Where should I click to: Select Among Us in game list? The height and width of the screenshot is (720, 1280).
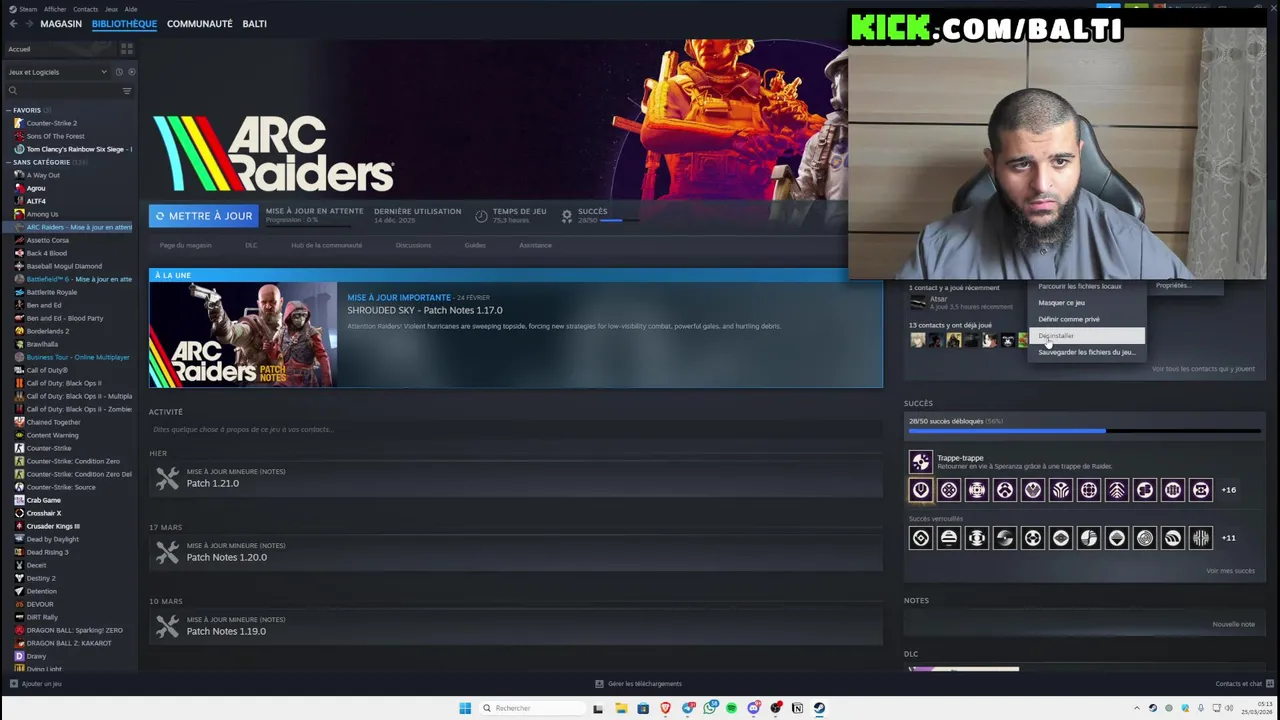[42, 214]
